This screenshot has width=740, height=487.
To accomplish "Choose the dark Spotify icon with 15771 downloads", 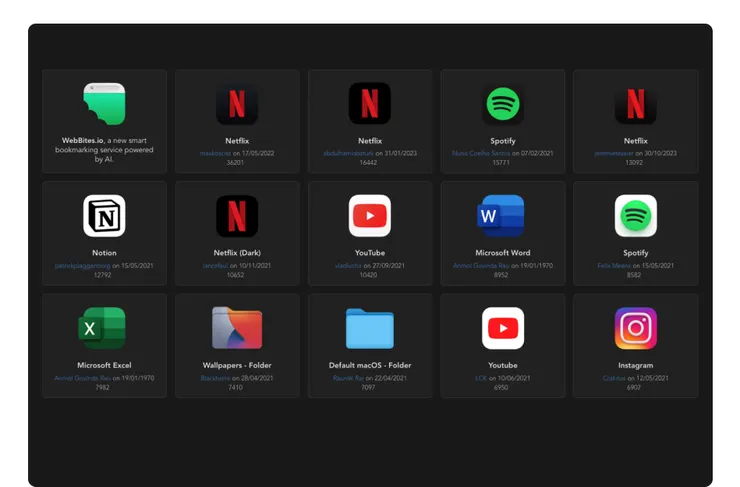I will tap(503, 104).
